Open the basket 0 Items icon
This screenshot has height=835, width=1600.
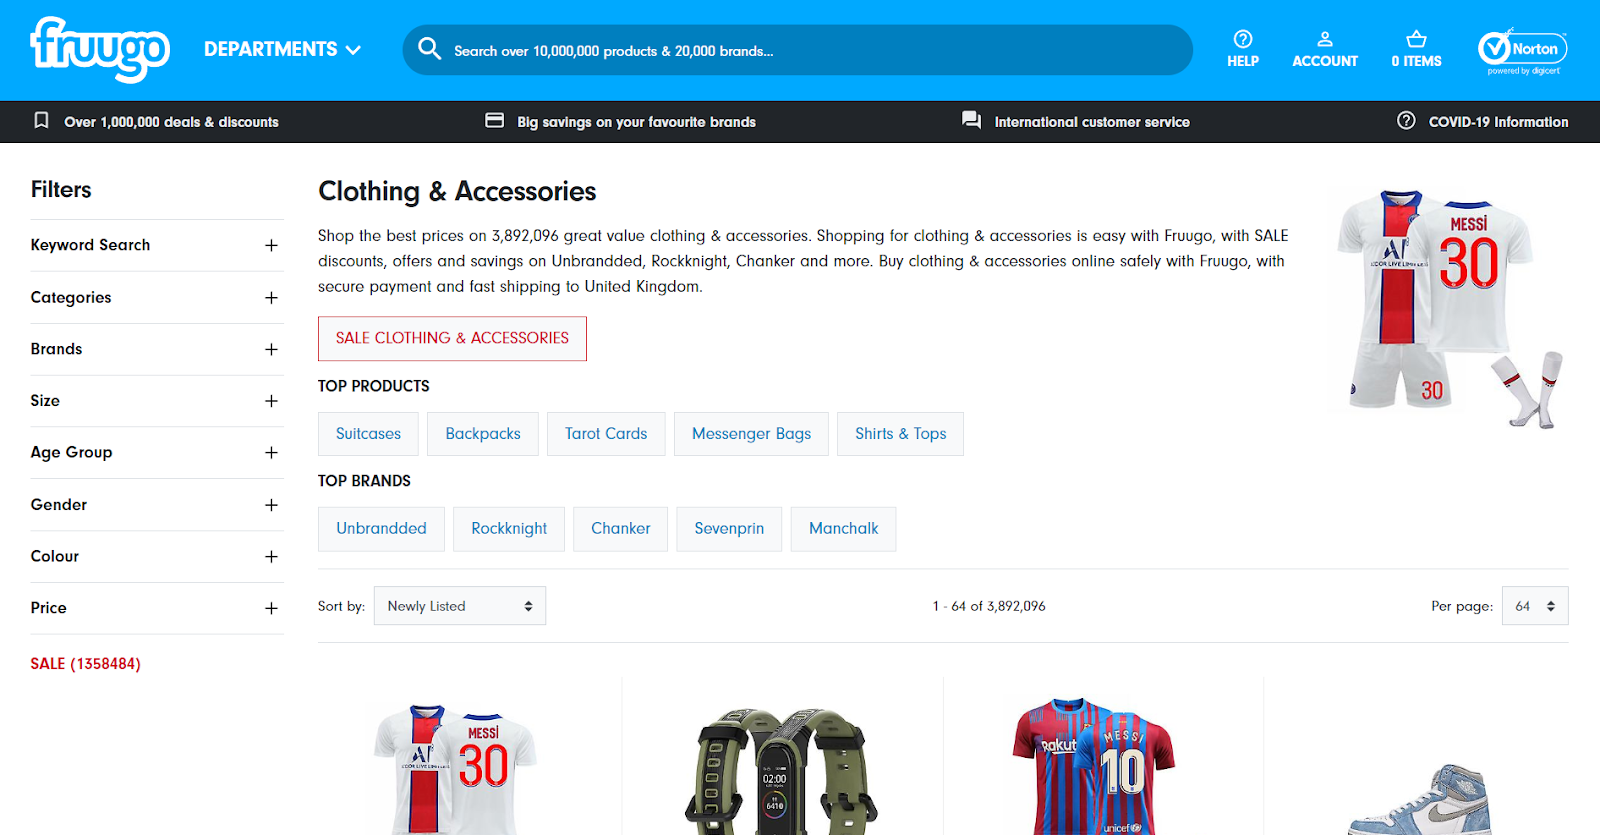point(1416,49)
